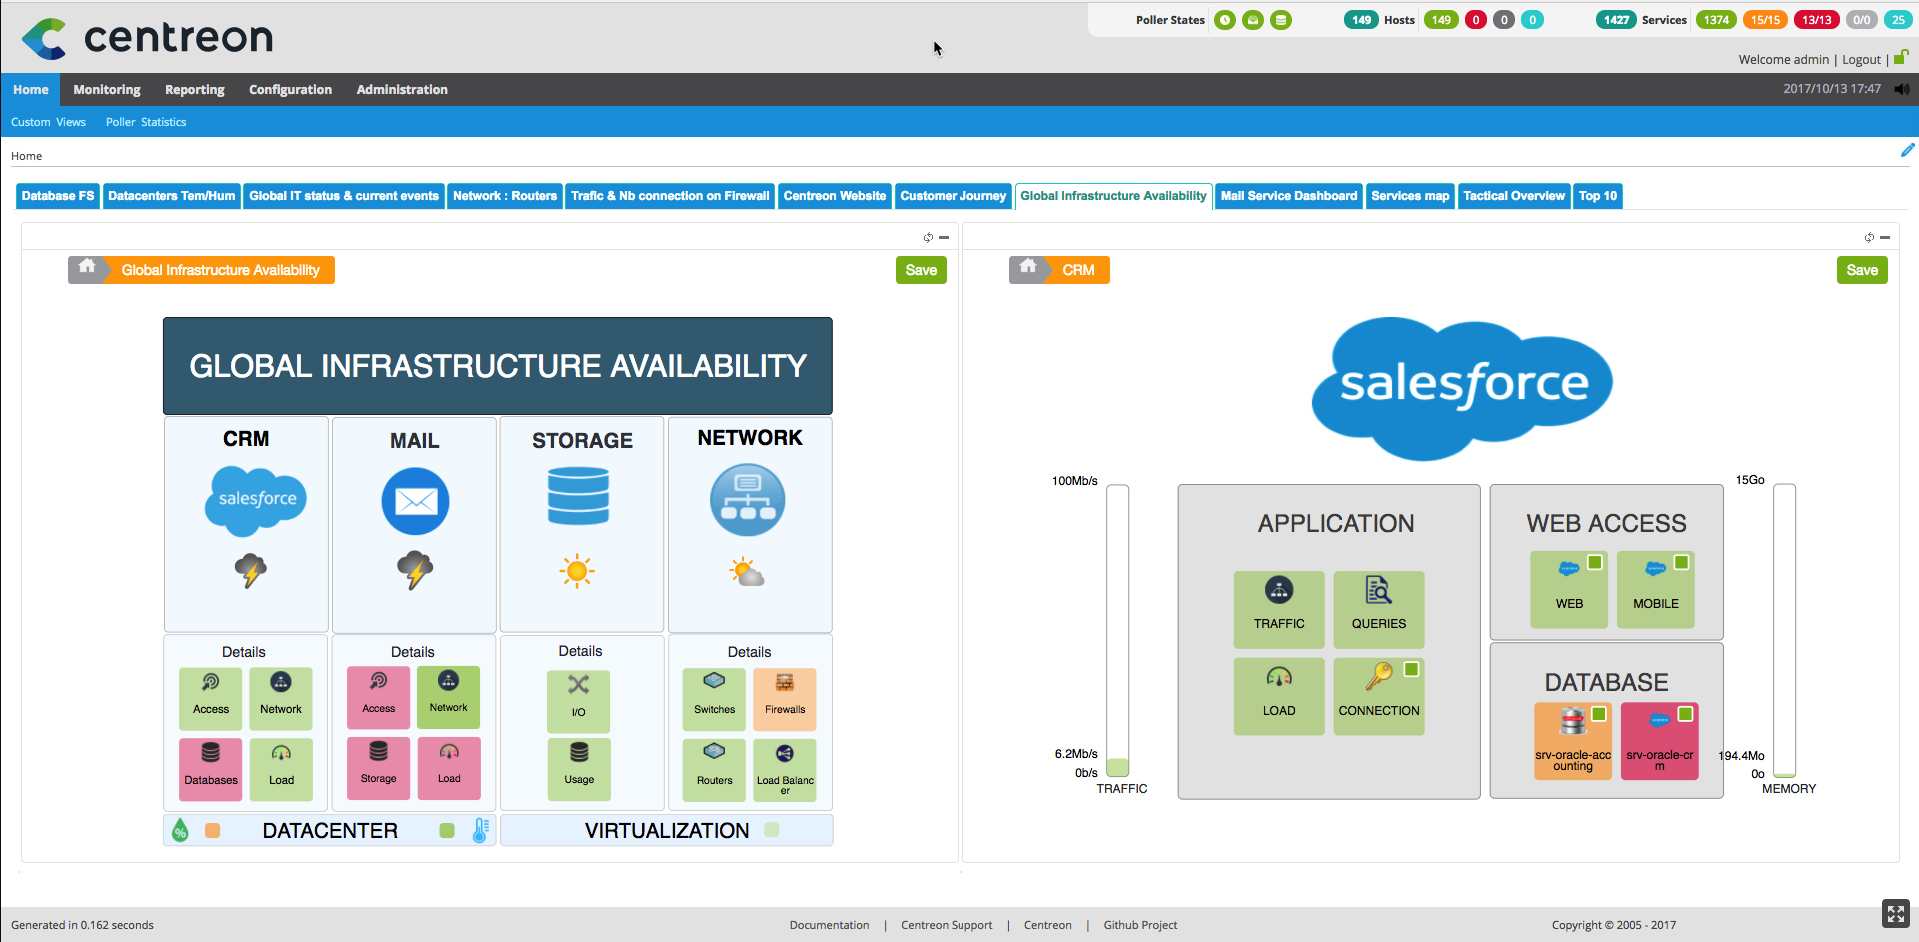Screen dimensions: 1919x942
Task: Click the TRAFFIC gauge bar
Action: [1118, 631]
